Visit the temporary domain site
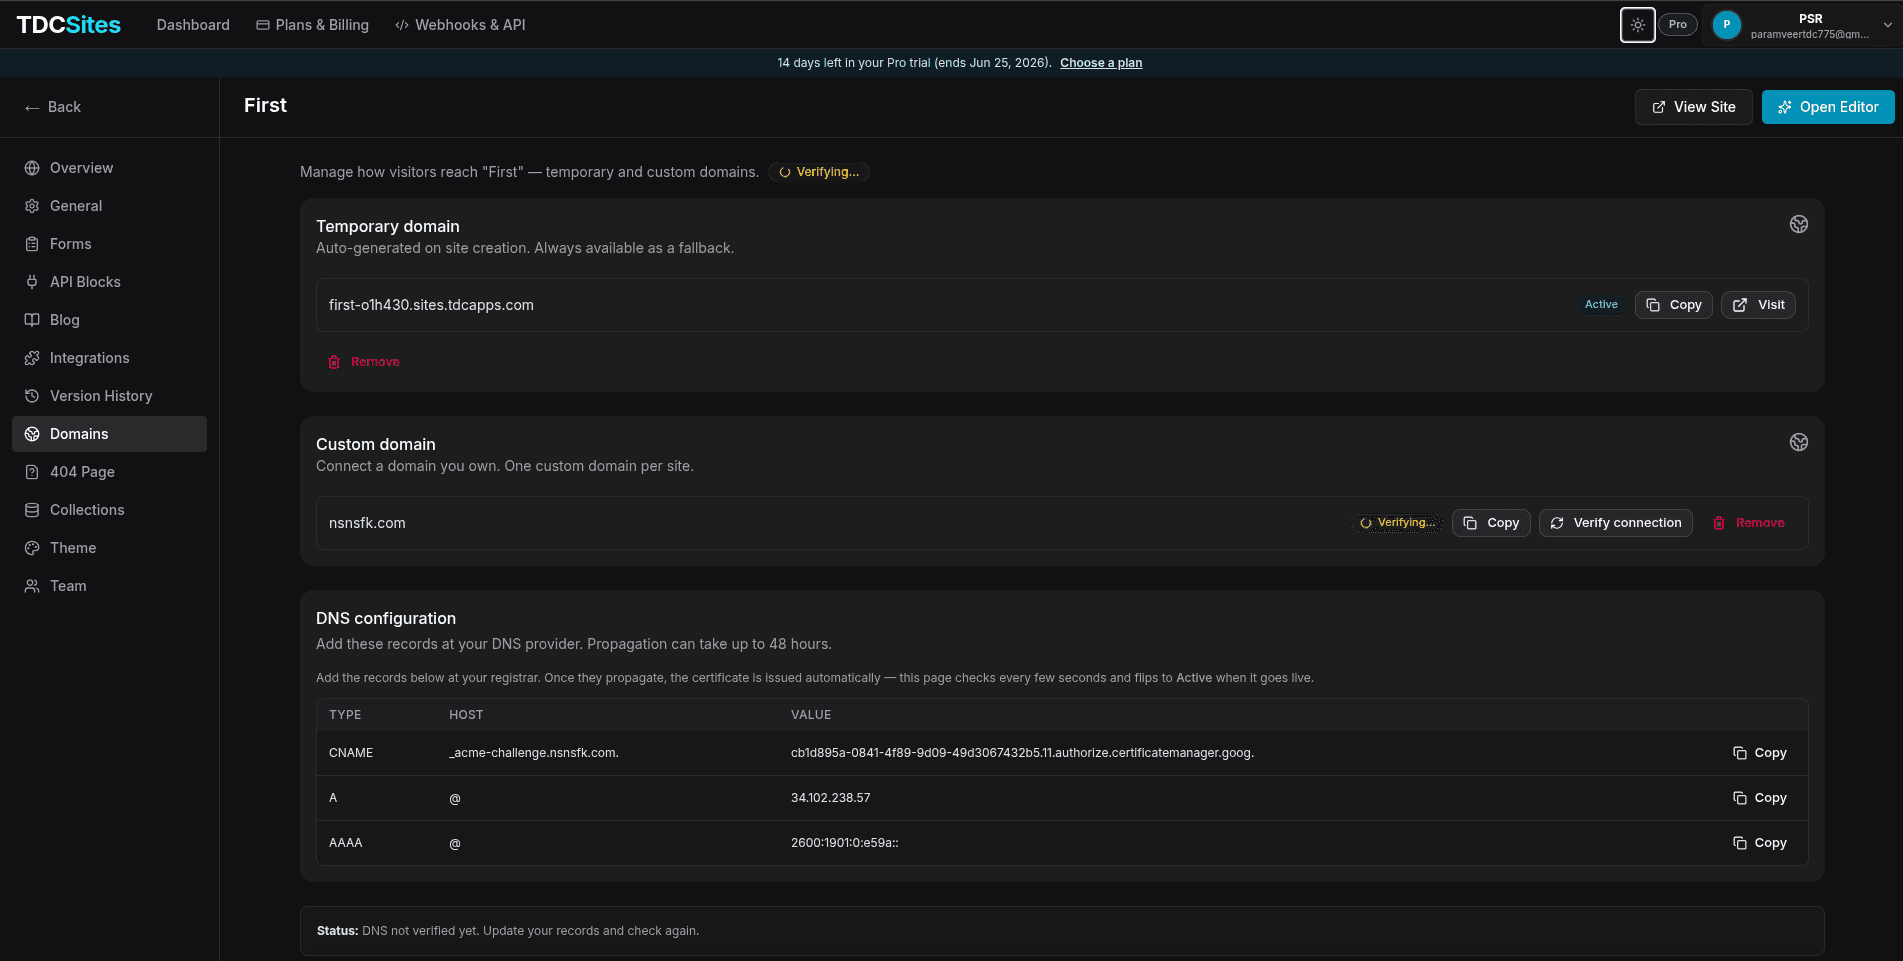 pos(1758,305)
